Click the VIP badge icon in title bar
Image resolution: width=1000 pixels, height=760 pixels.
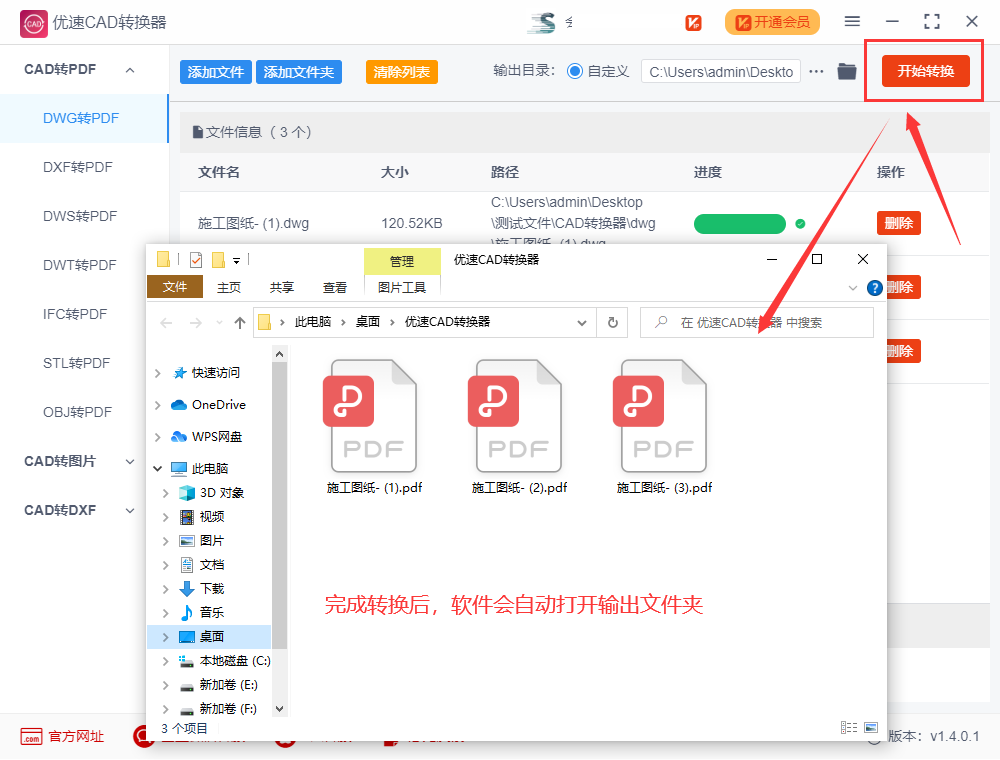pos(693,23)
